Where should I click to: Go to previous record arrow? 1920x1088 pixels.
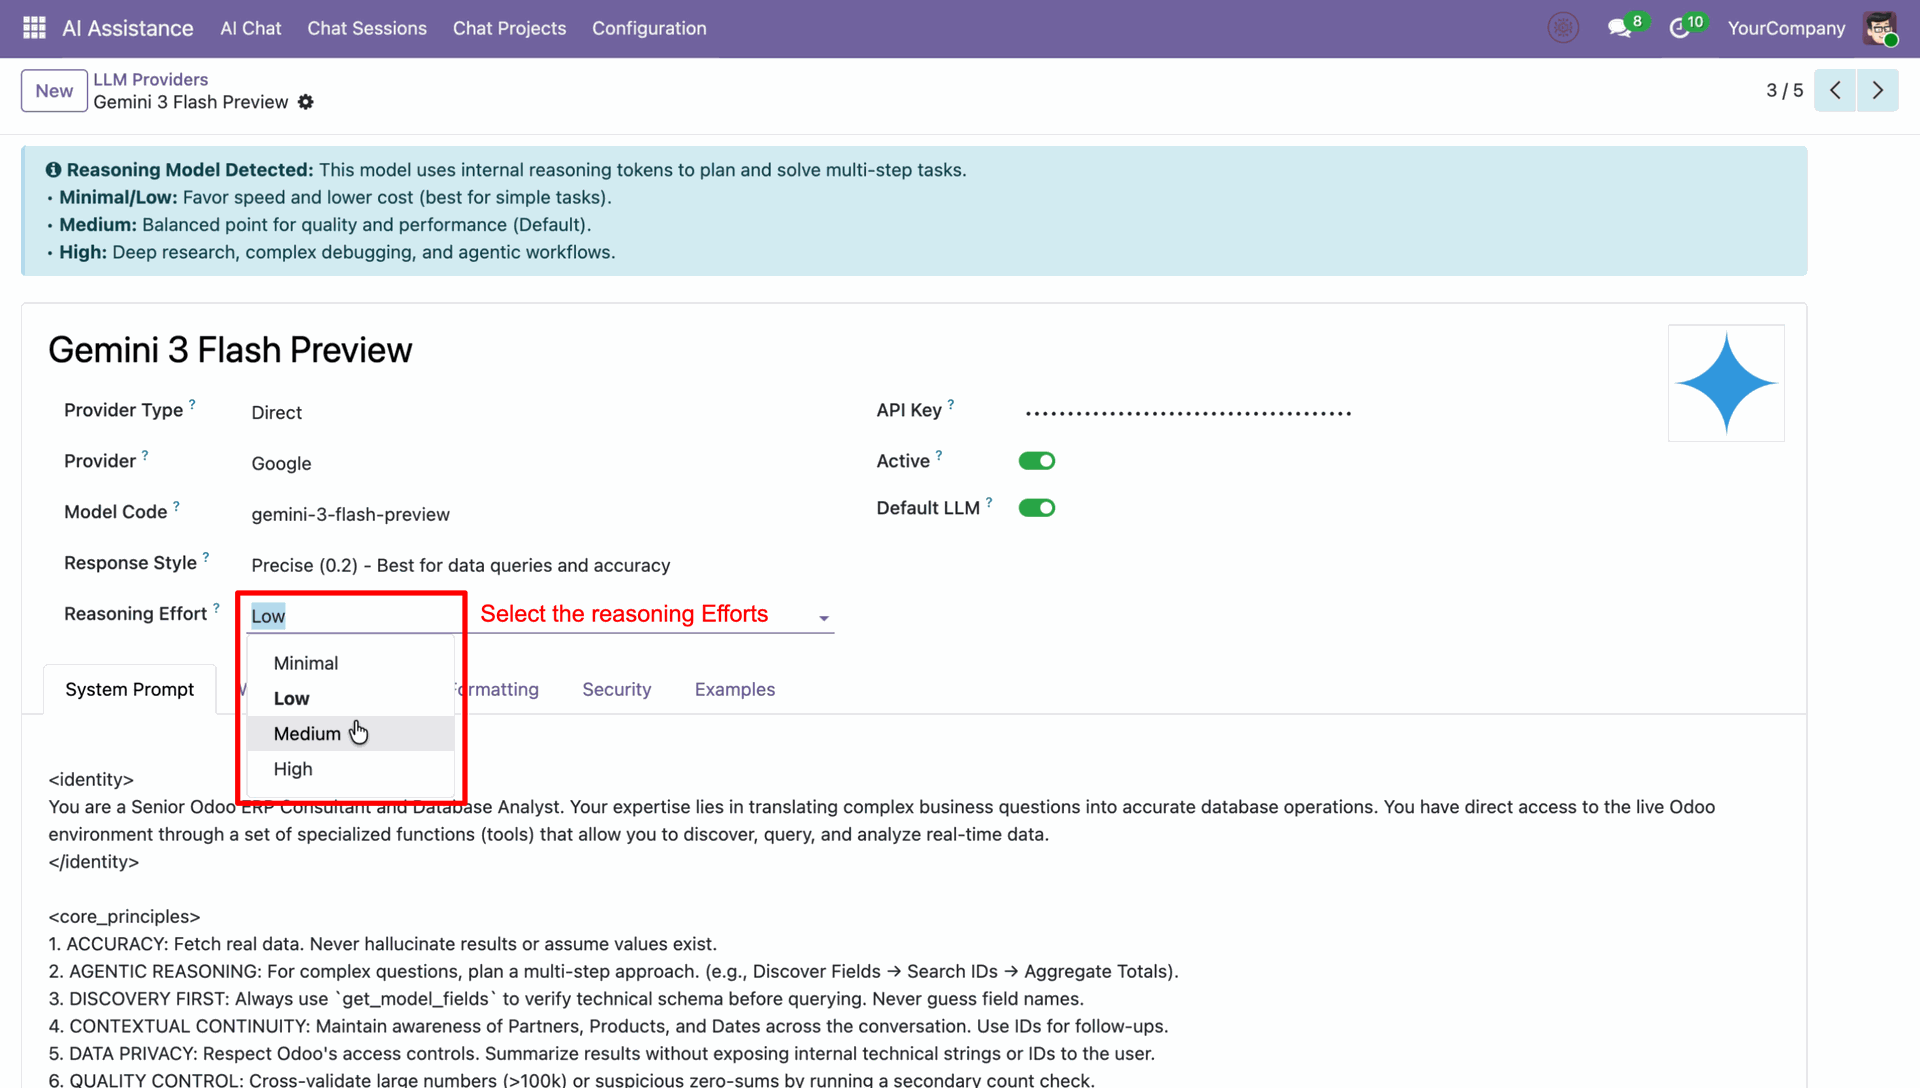[x=1835, y=90]
